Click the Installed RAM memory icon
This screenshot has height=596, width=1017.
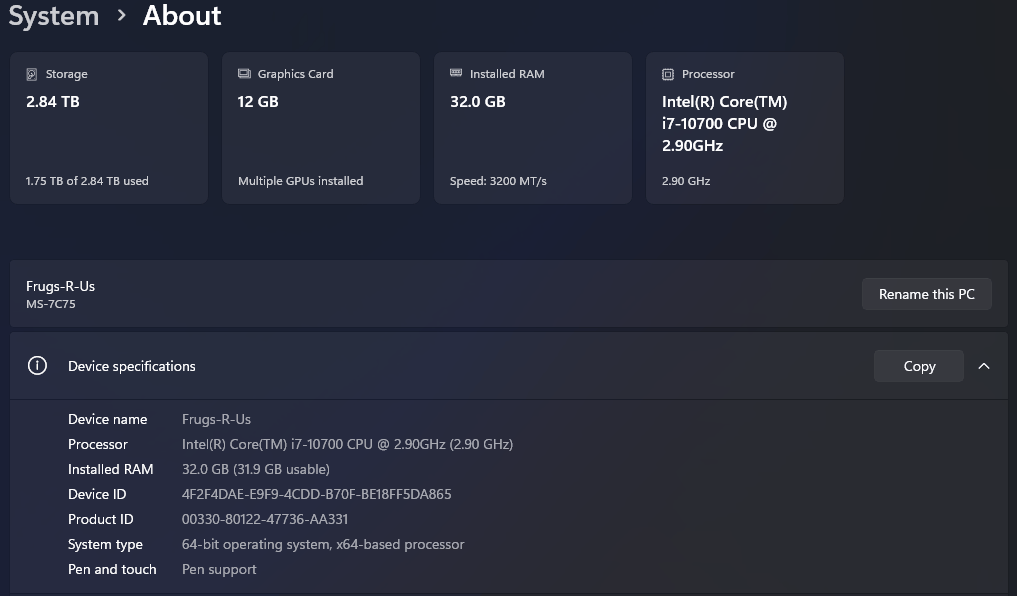tap(456, 73)
